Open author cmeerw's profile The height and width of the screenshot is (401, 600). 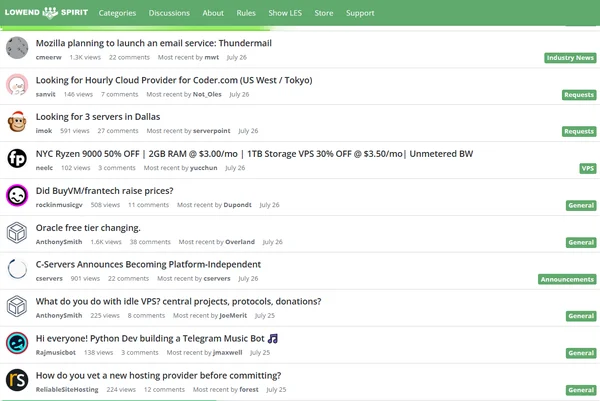[49, 57]
